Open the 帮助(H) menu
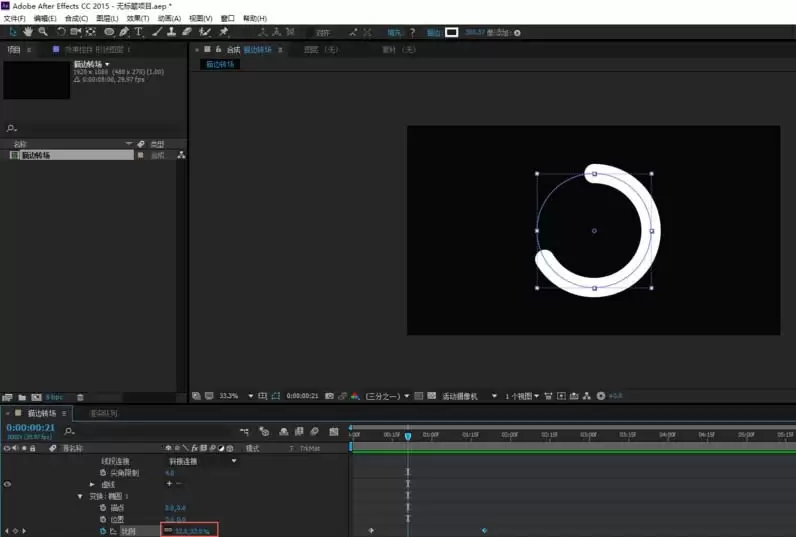The width and height of the screenshot is (796, 537). [x=255, y=18]
